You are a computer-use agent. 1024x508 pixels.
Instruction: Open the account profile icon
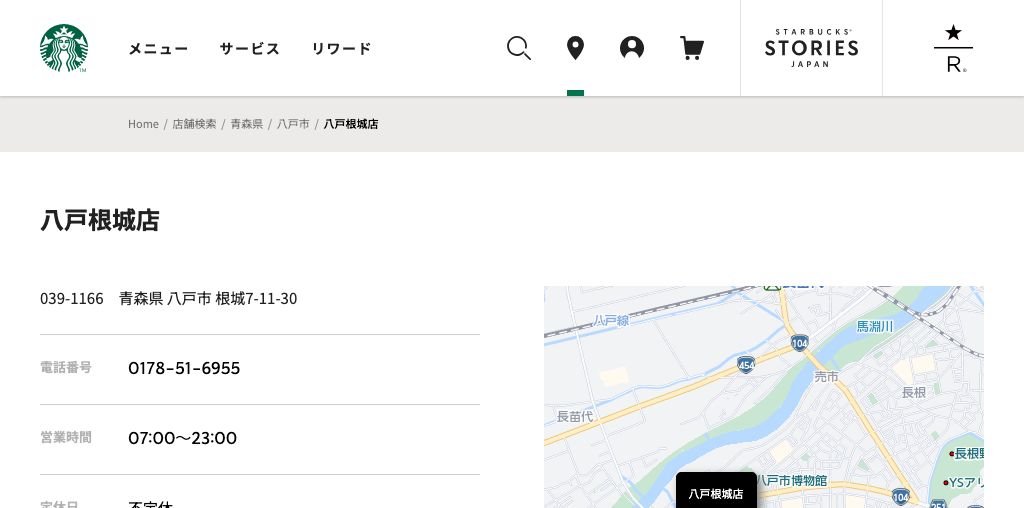click(632, 48)
